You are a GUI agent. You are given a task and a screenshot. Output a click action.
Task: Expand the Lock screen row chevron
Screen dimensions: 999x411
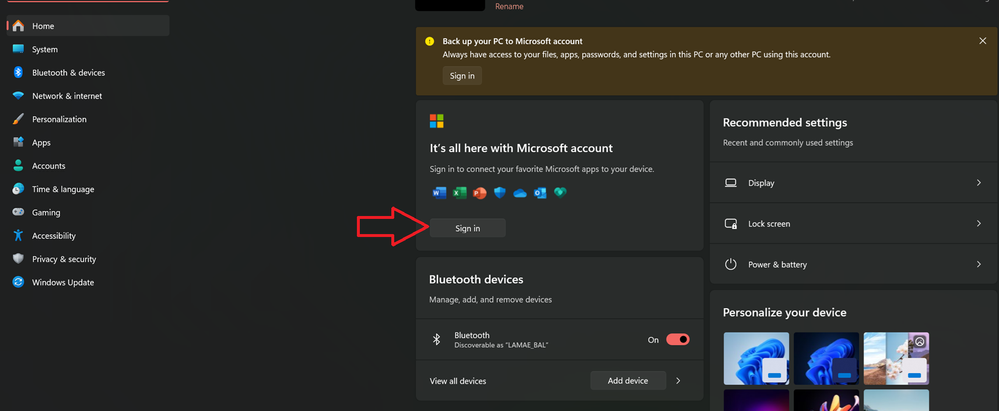[979, 224]
